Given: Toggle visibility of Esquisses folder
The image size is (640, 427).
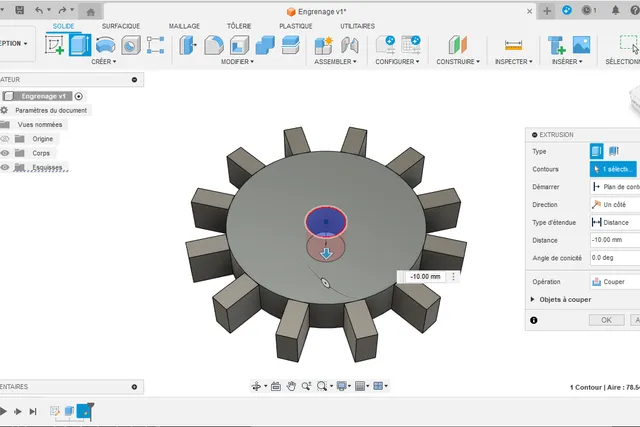Looking at the screenshot, I should point(4,167).
